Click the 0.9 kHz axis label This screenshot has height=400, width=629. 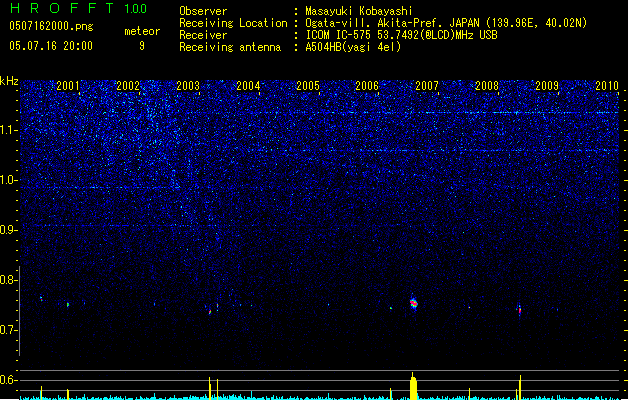pyautogui.click(x=9, y=230)
